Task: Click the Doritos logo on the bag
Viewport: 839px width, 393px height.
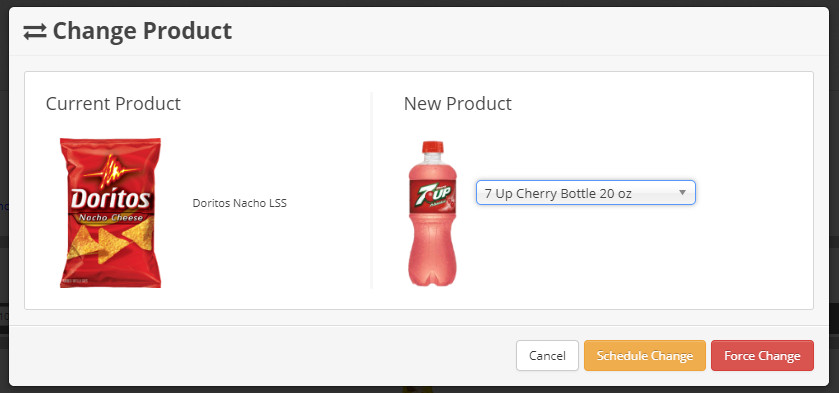Action: pos(110,199)
